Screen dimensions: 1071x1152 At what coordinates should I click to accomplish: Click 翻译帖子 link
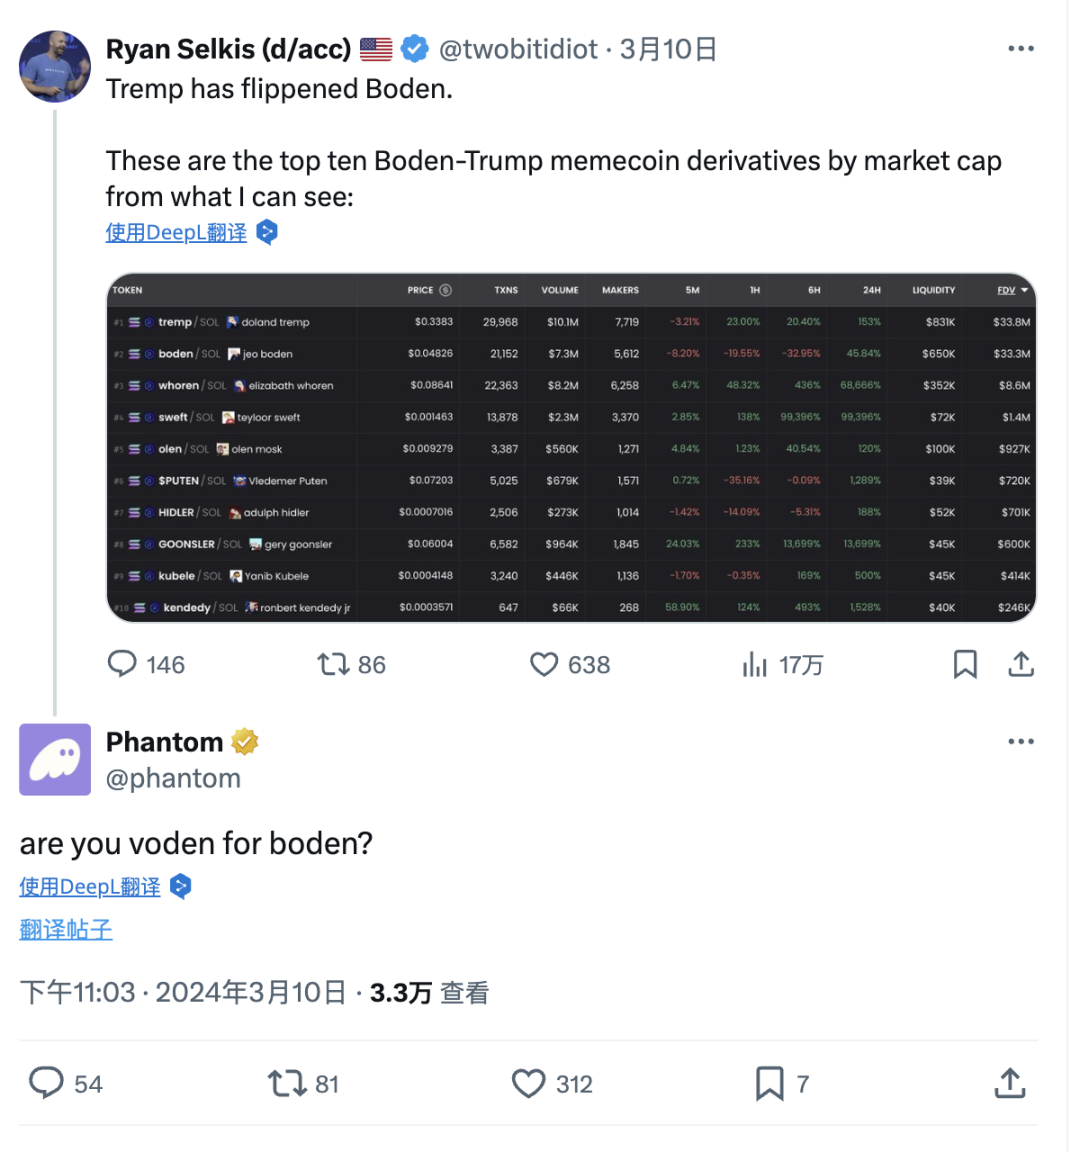pos(65,929)
